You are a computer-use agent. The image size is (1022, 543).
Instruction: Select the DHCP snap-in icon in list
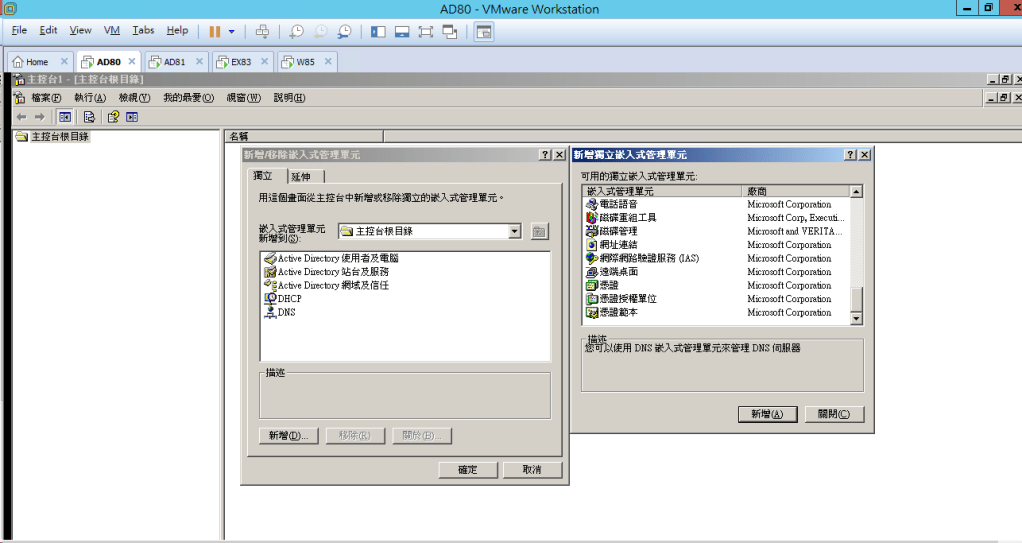pyautogui.click(x=269, y=299)
